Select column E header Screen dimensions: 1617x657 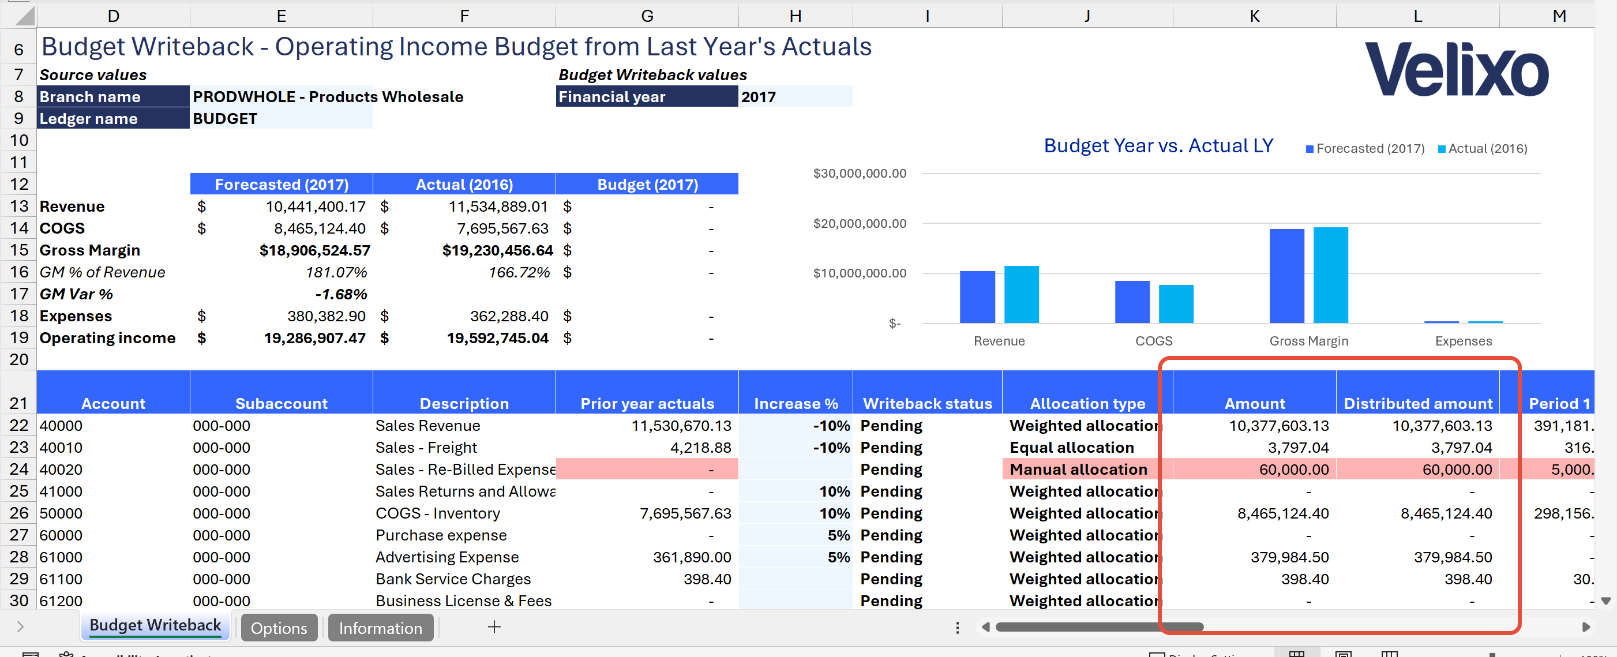coord(281,16)
